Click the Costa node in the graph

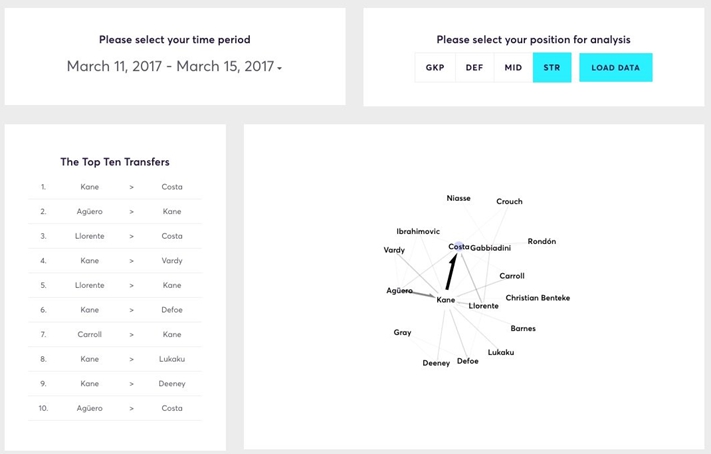point(458,247)
